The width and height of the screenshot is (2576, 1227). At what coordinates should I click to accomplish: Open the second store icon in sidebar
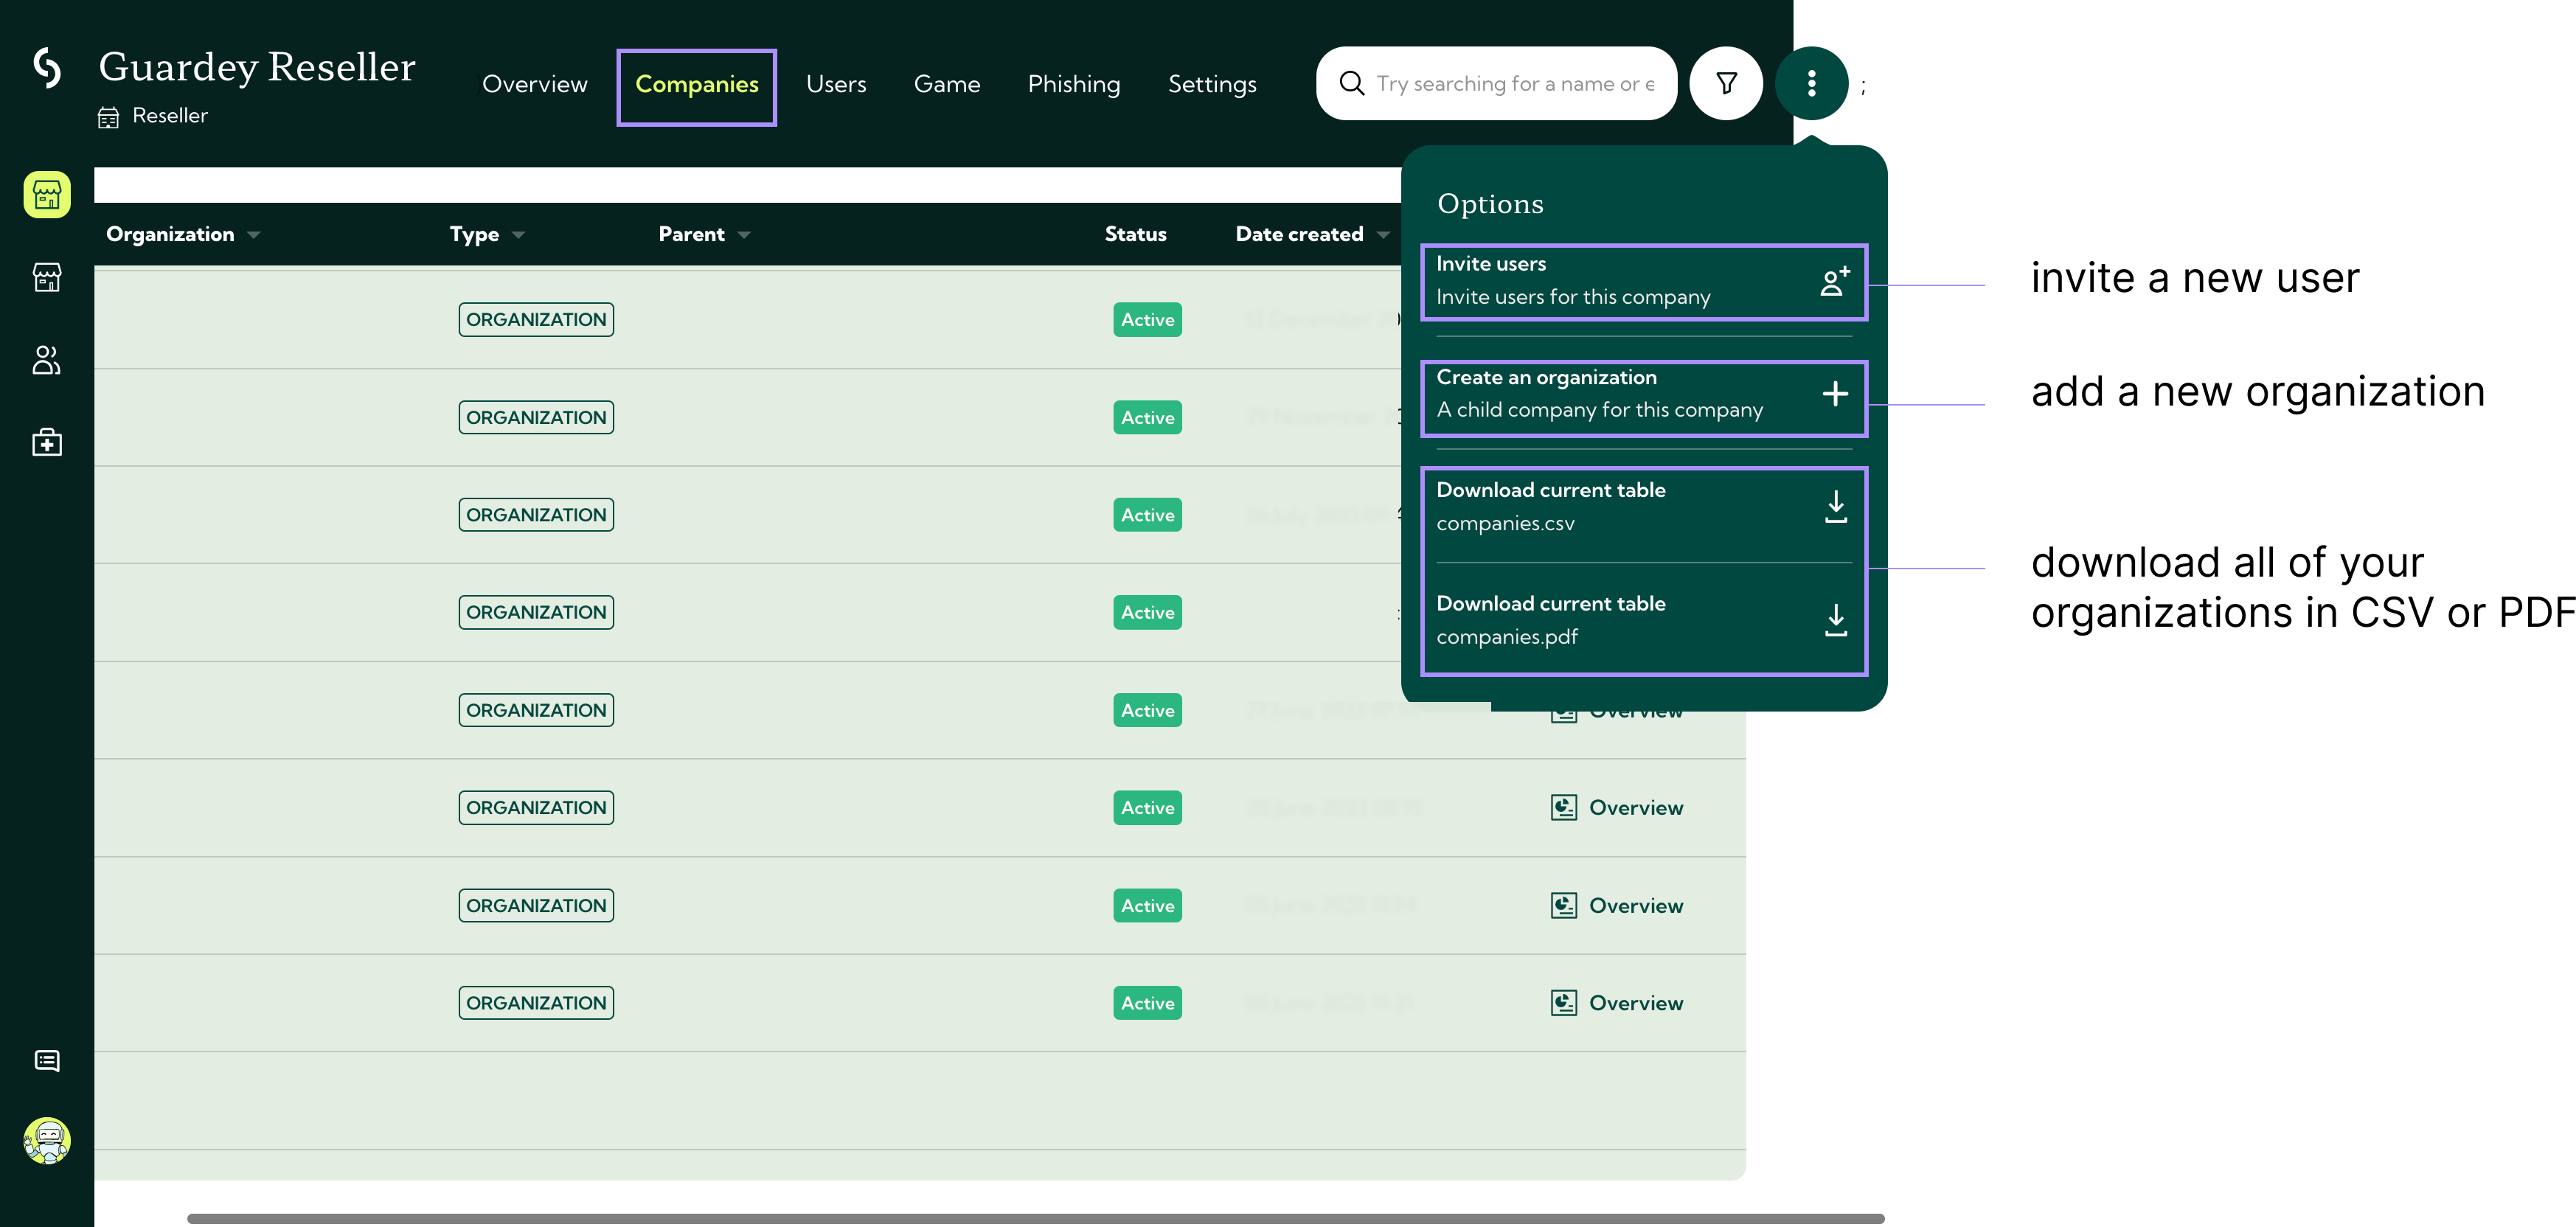[47, 277]
